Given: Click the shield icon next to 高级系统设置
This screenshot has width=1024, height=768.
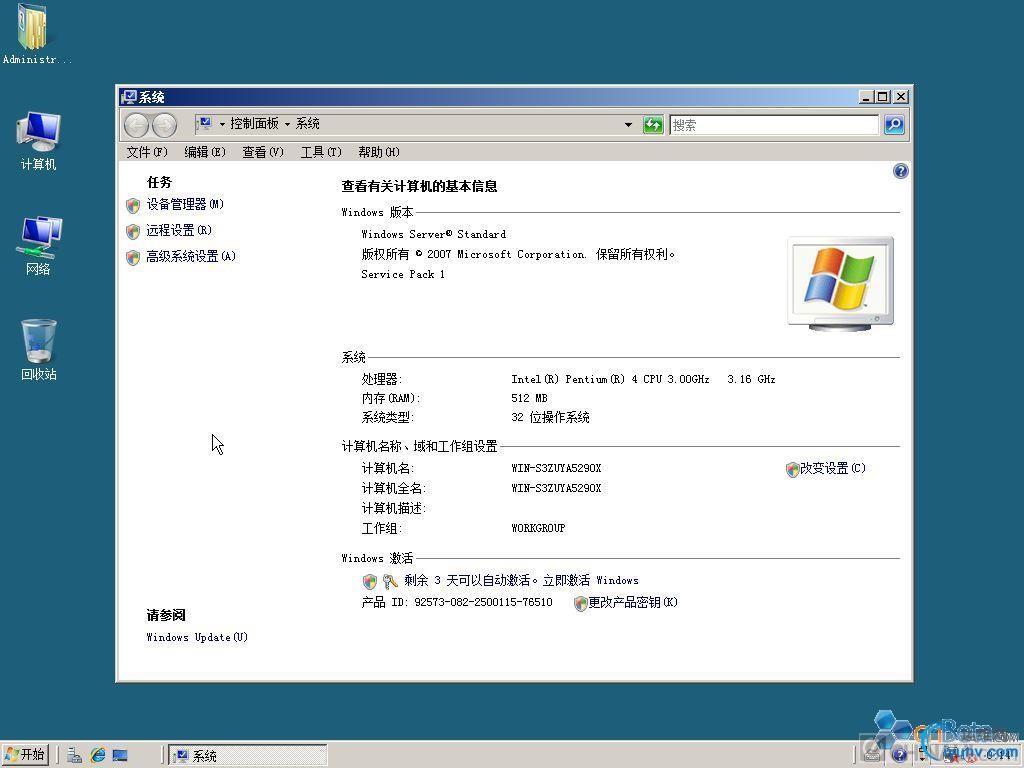Looking at the screenshot, I should pyautogui.click(x=133, y=257).
